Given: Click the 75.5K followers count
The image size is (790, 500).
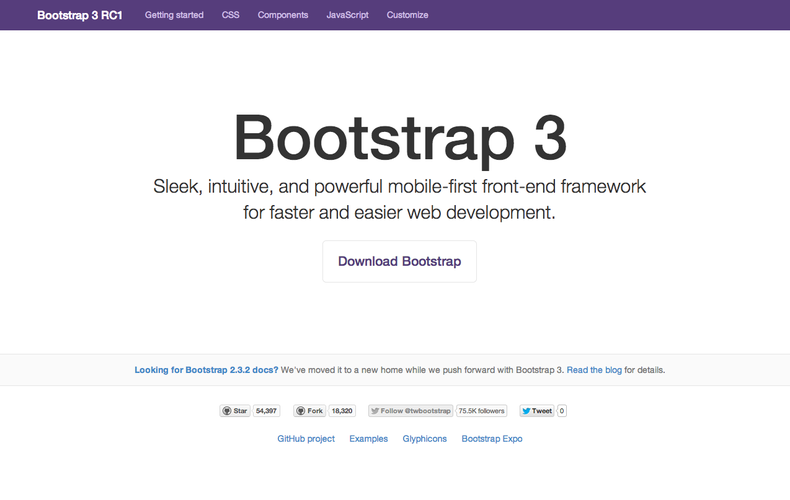Looking at the screenshot, I should pyautogui.click(x=482, y=411).
